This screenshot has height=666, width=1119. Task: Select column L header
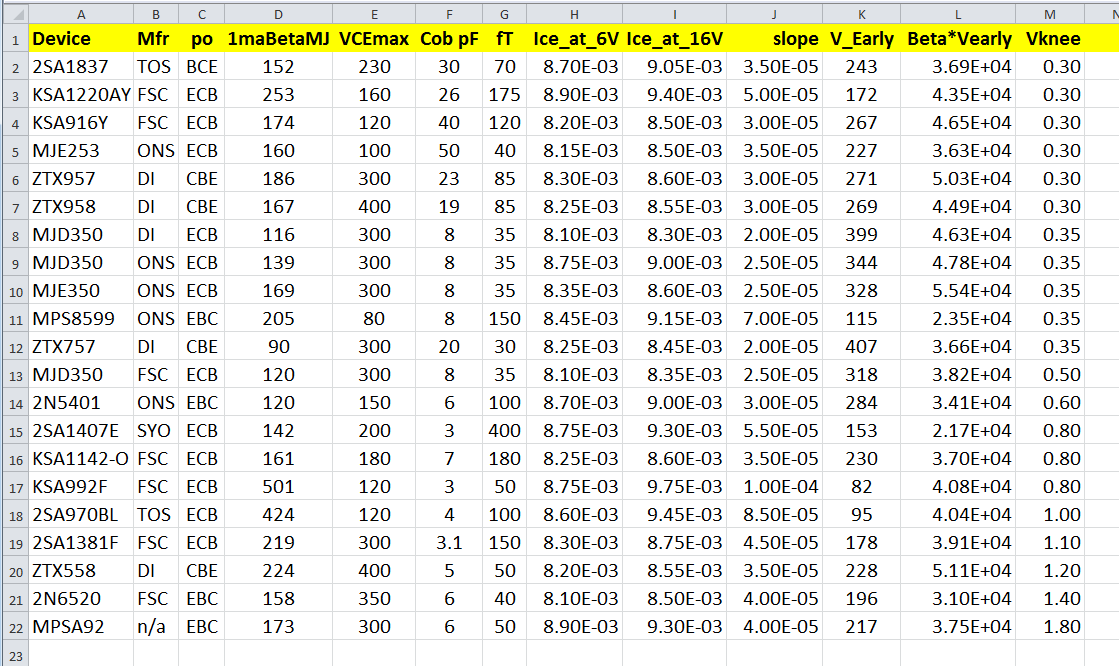958,14
